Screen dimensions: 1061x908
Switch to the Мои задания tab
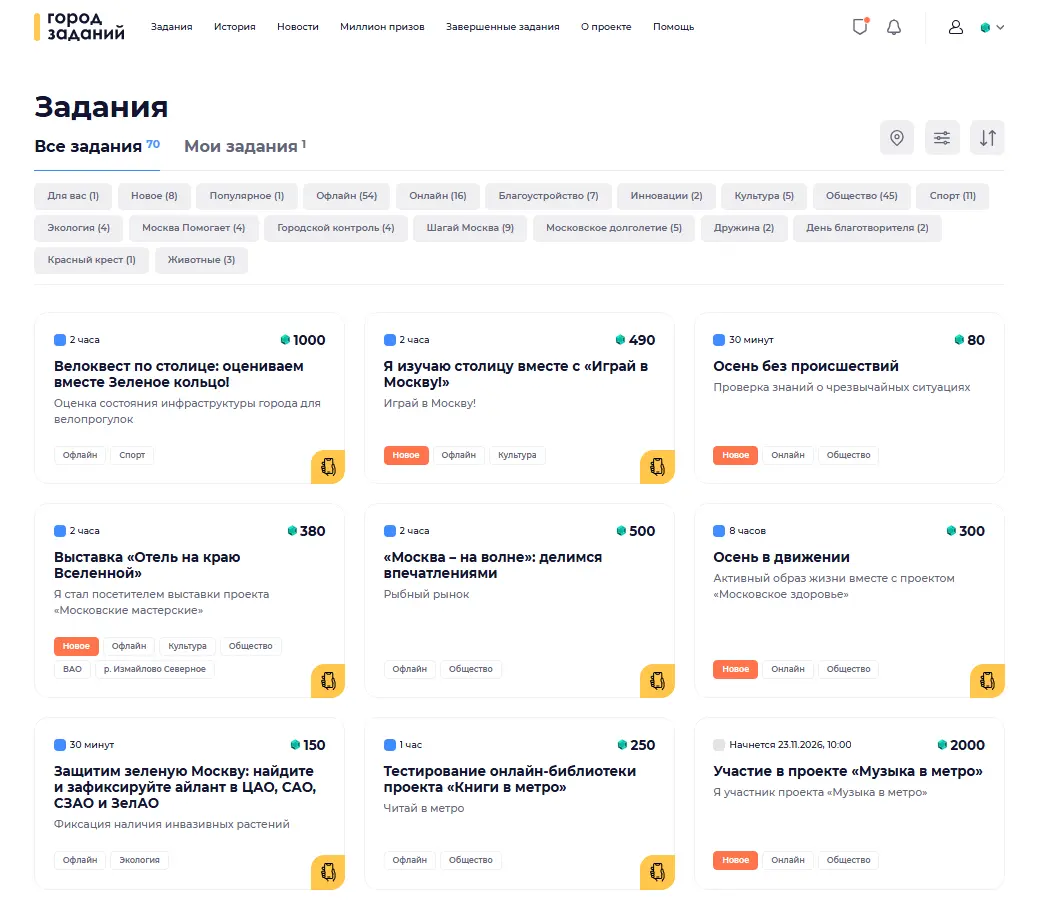tap(245, 146)
